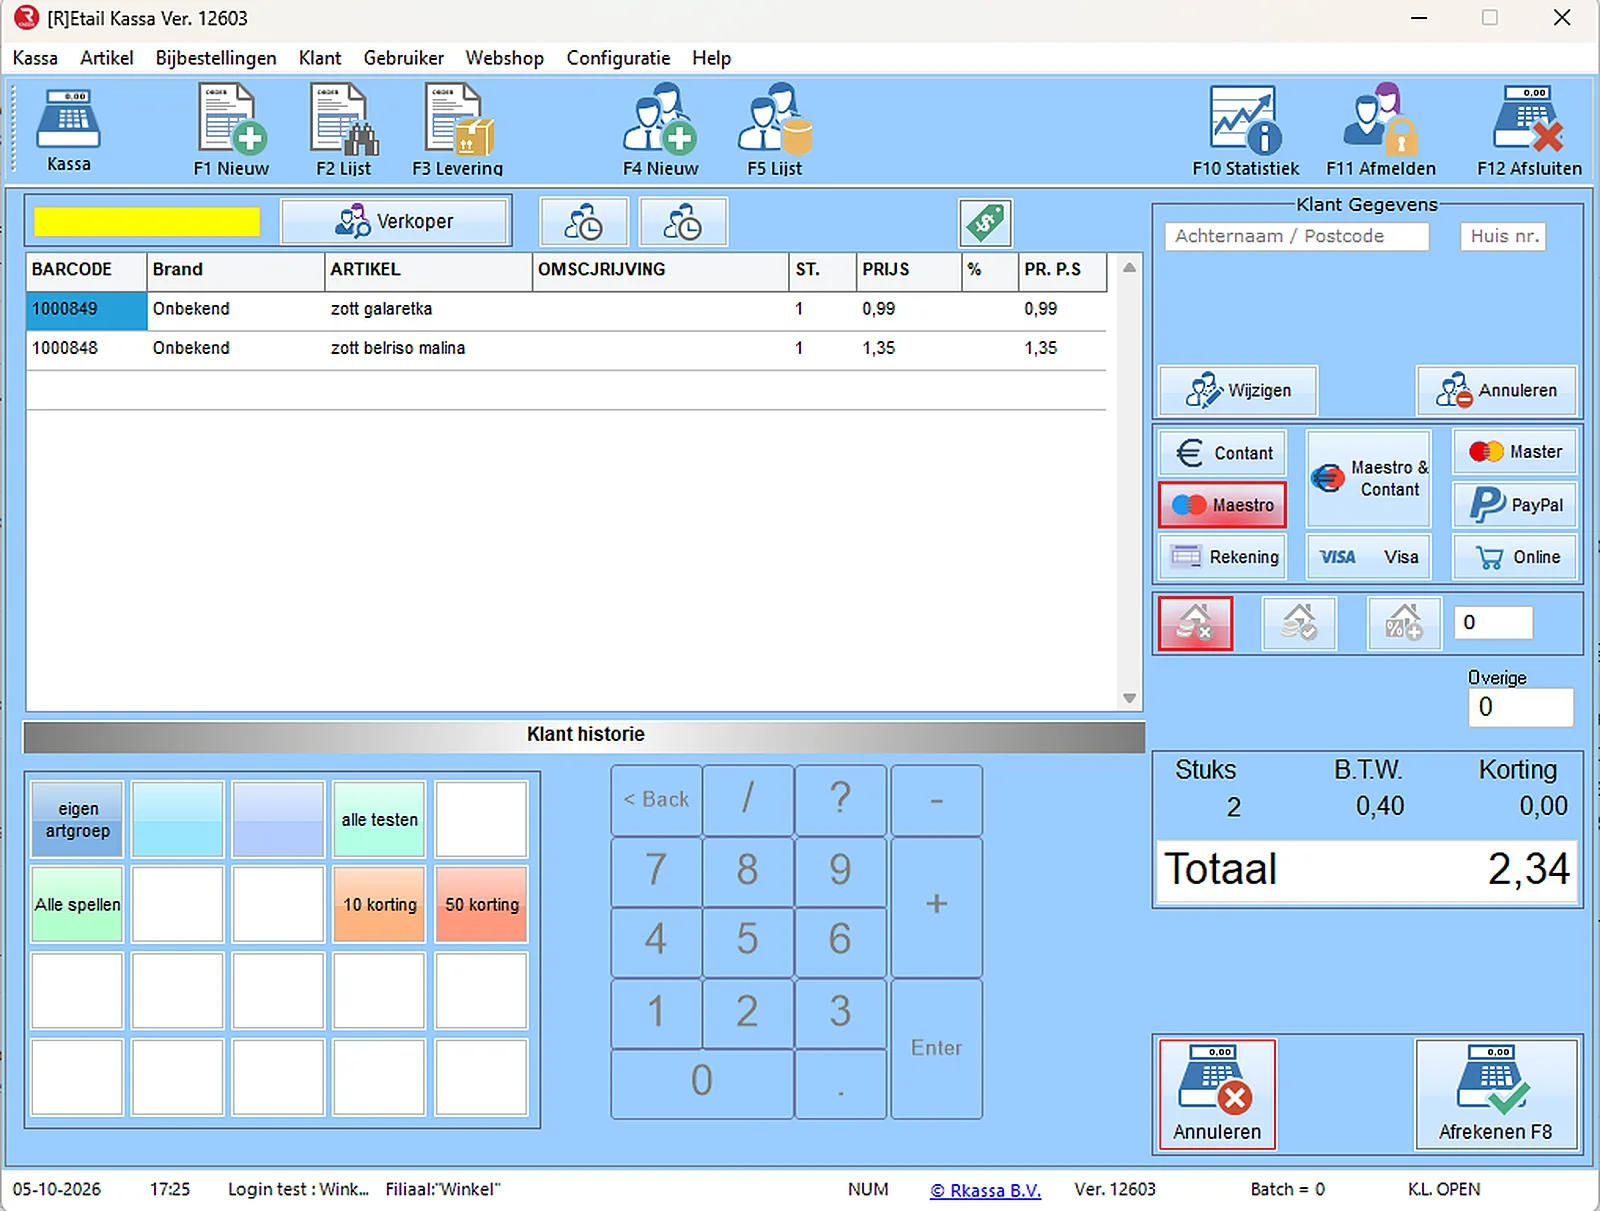Click the red house cancel icon
Screen dimensions: 1600x1211
coord(1195,623)
